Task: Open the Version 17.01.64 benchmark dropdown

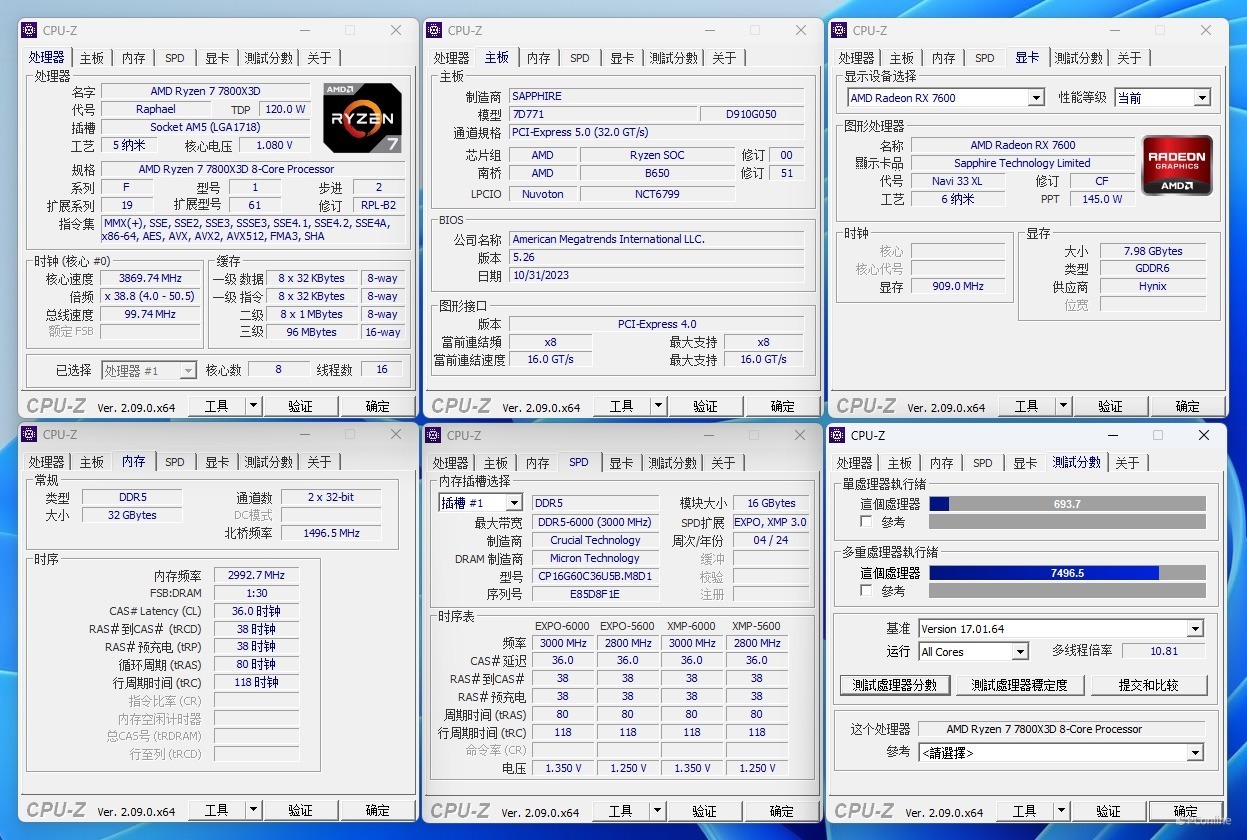Action: 1060,629
